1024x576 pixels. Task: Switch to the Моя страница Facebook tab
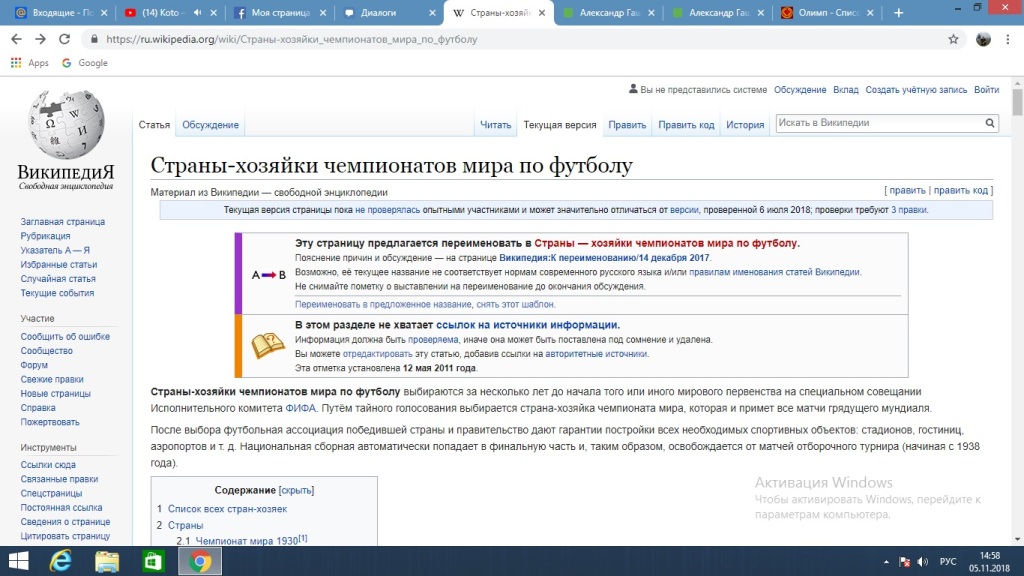click(x=280, y=13)
